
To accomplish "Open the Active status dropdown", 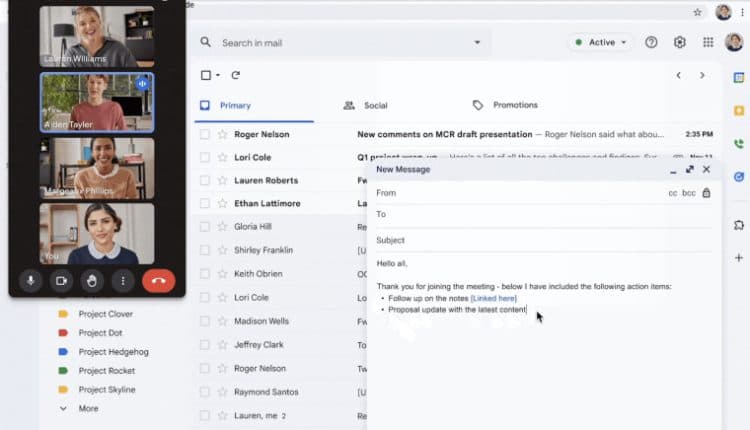I will pos(601,42).
